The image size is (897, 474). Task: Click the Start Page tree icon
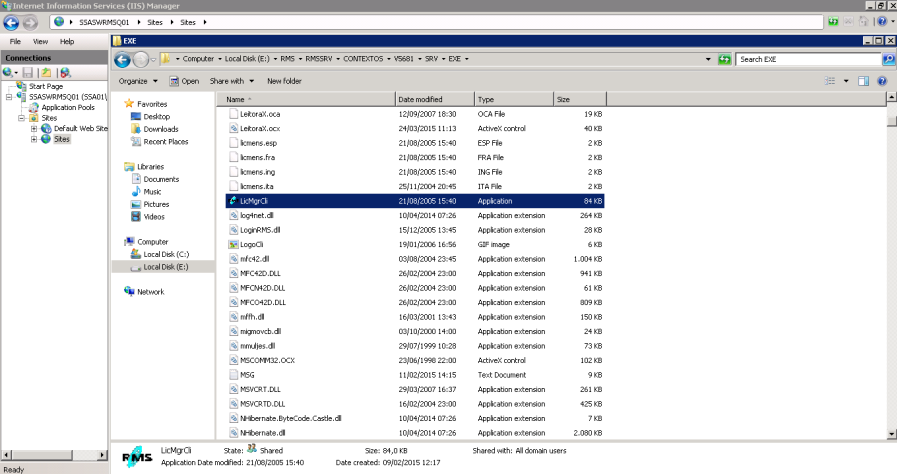point(21,86)
